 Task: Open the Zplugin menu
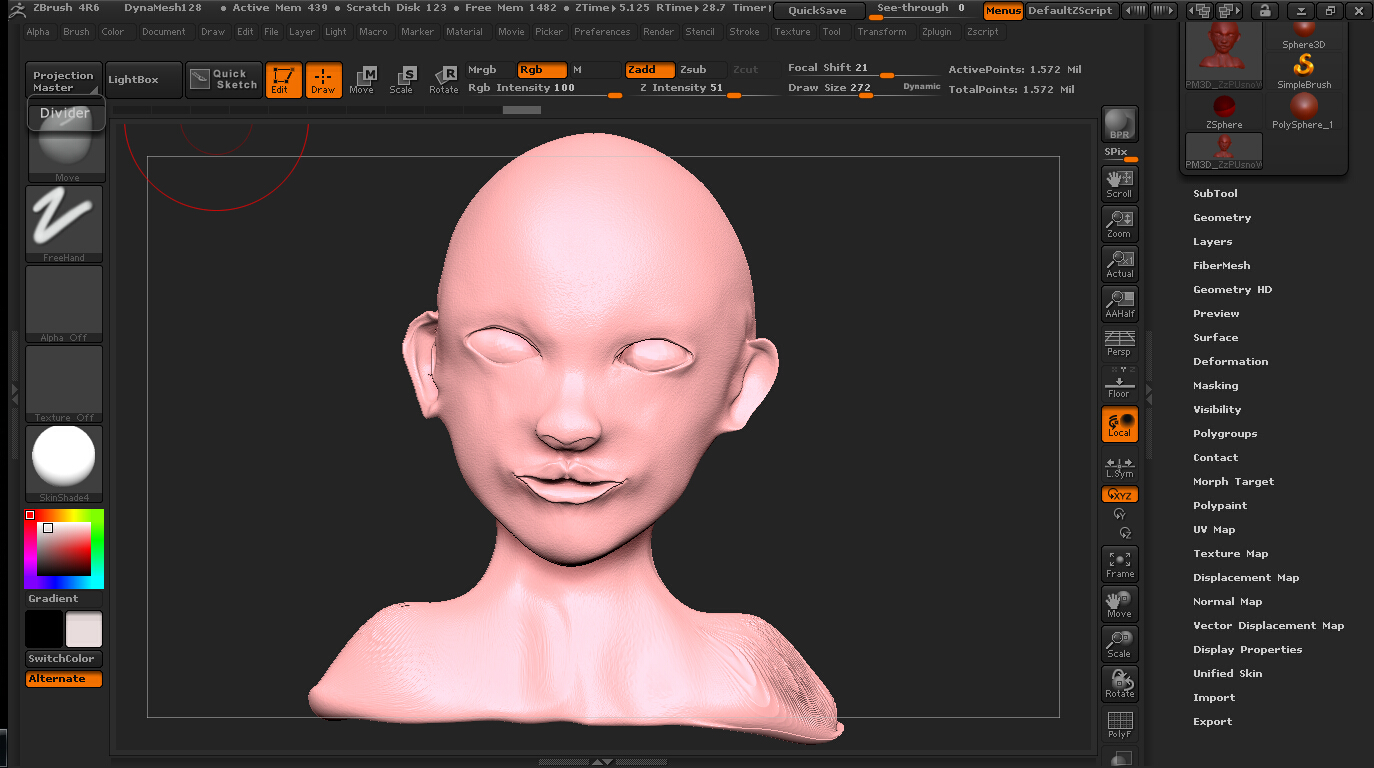pos(937,32)
